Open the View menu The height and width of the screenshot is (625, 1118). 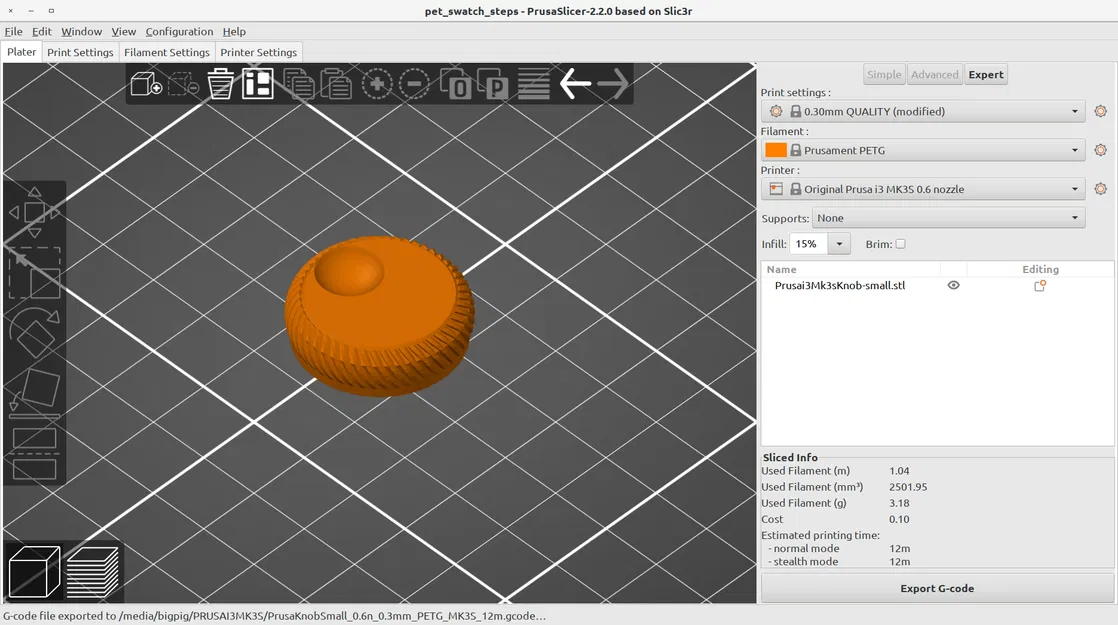click(123, 31)
